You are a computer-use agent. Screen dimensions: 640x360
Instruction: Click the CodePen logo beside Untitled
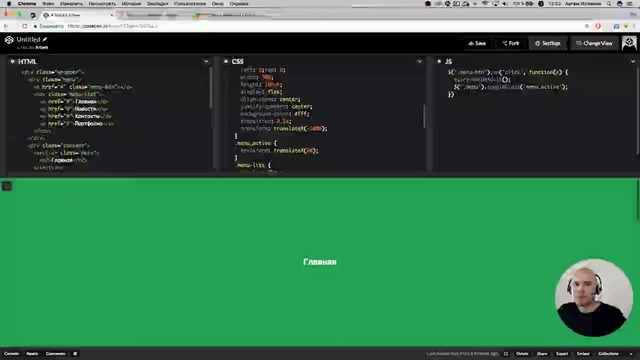(x=9, y=40)
